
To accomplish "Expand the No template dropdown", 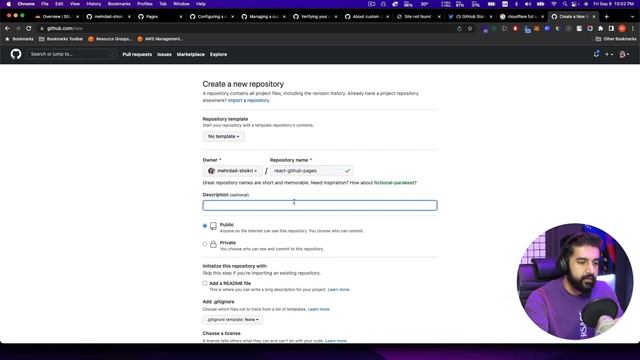I will click(224, 136).
